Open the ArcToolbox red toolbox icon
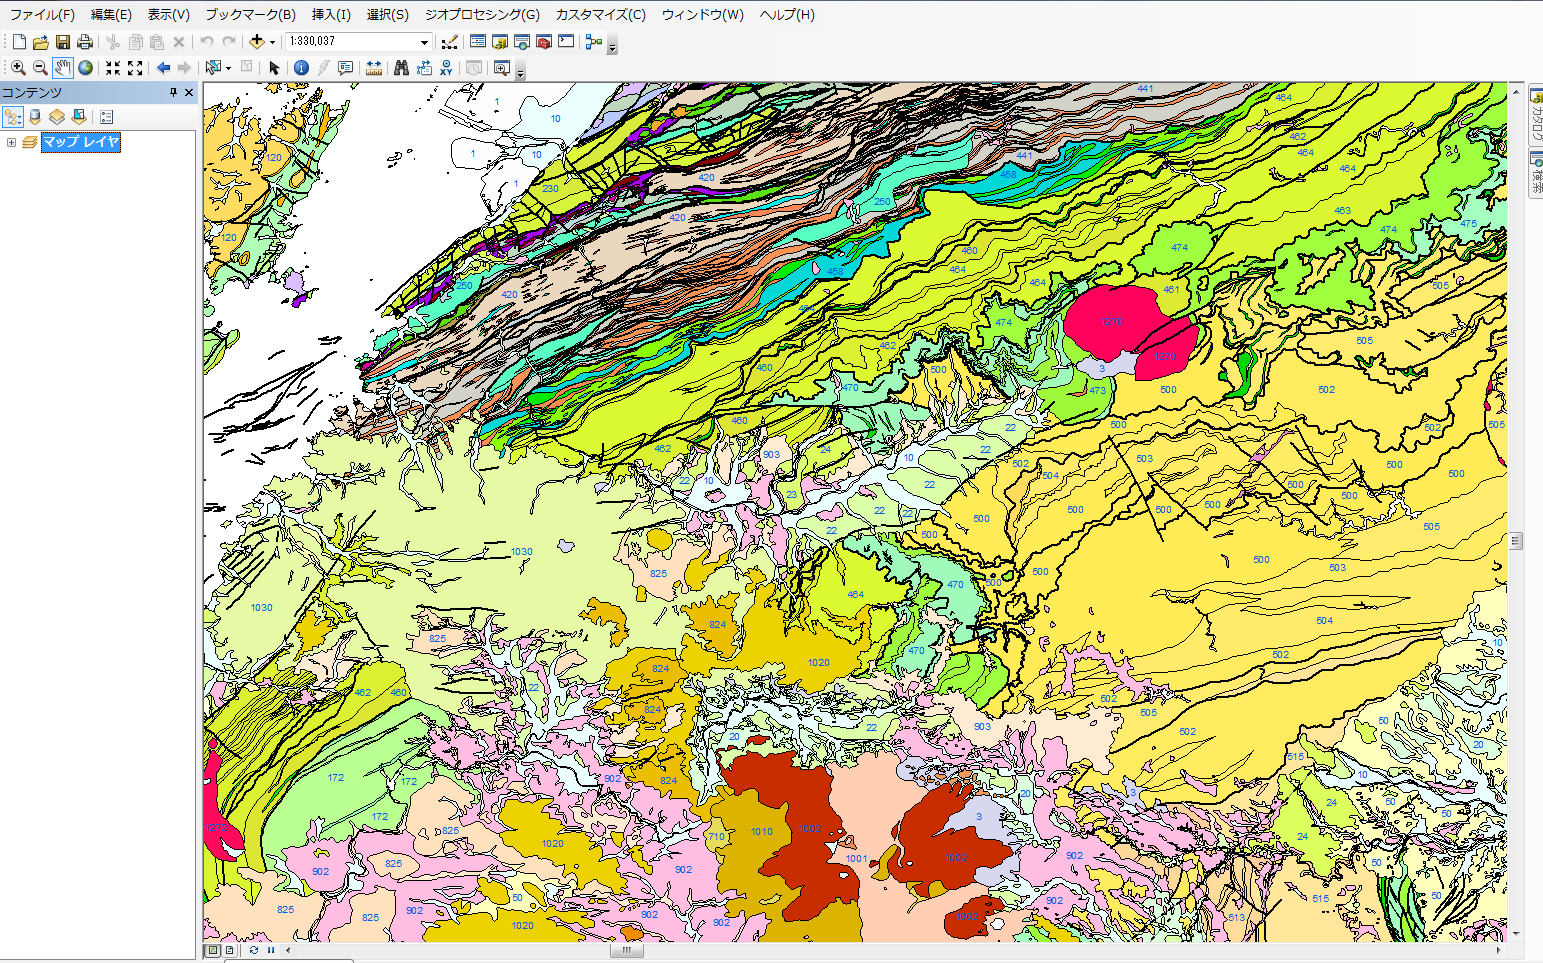This screenshot has width=1543, height=963. pyautogui.click(x=544, y=42)
